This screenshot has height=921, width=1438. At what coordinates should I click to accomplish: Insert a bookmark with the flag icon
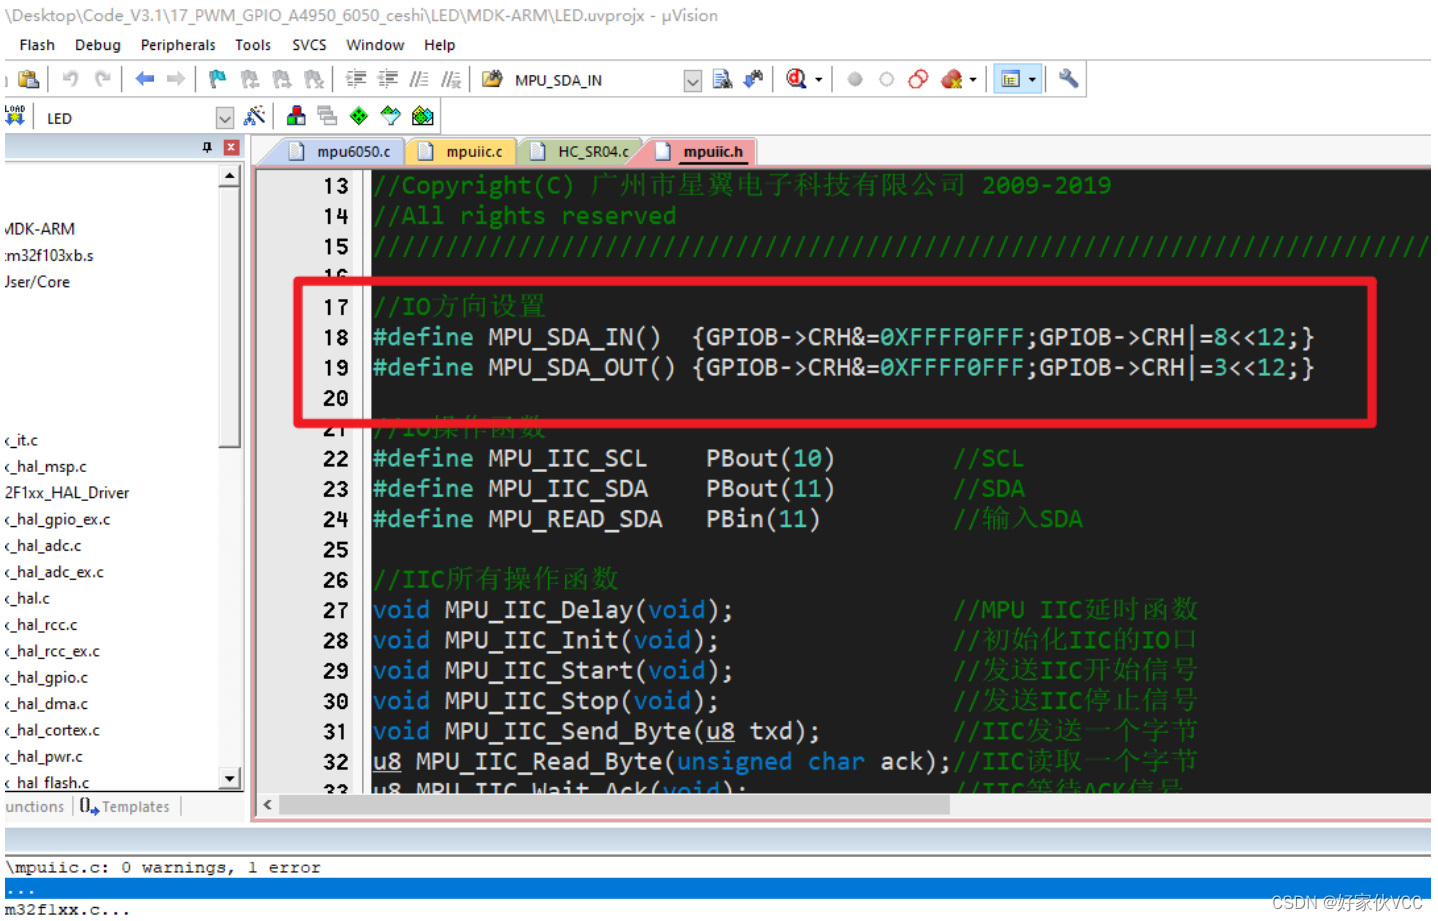(x=217, y=79)
